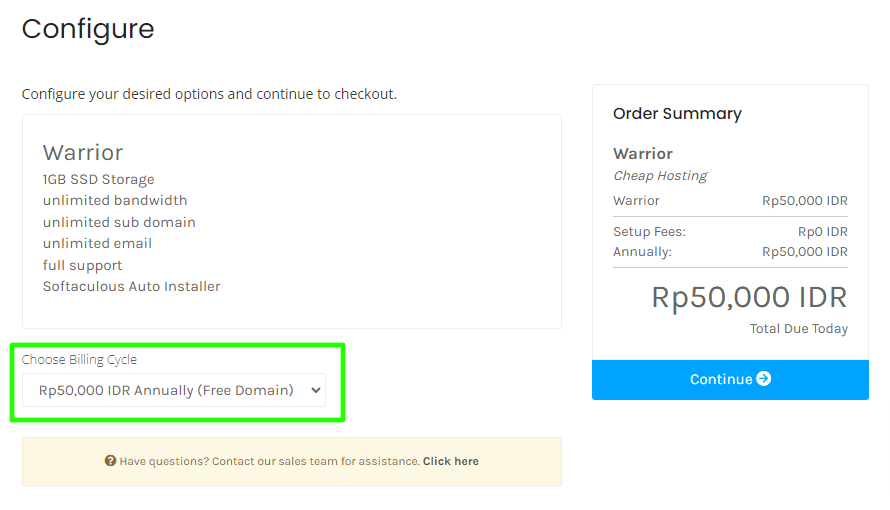Click the "1GB SSD Storage" feature line
Screen dimensions: 890x510
98,180
